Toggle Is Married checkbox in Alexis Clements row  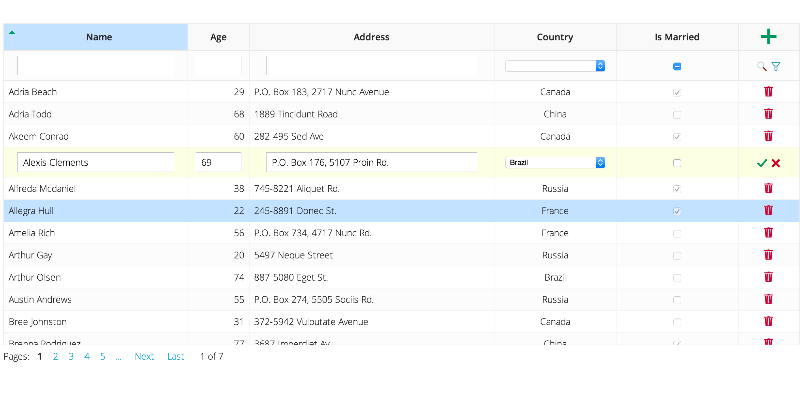[677, 162]
